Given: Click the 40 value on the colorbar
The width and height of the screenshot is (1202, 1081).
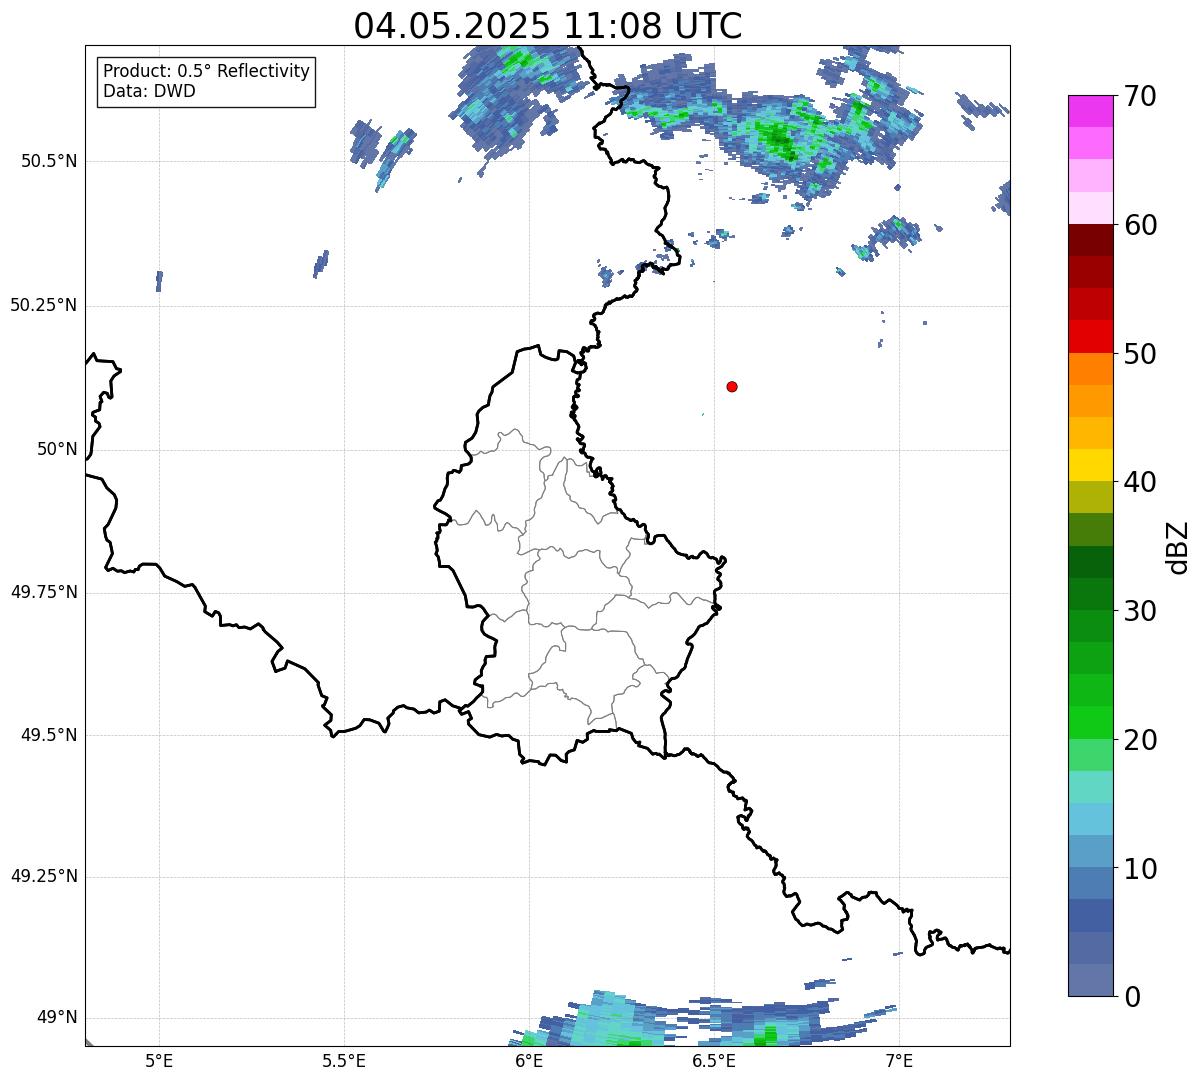Looking at the screenshot, I should tap(1140, 482).
